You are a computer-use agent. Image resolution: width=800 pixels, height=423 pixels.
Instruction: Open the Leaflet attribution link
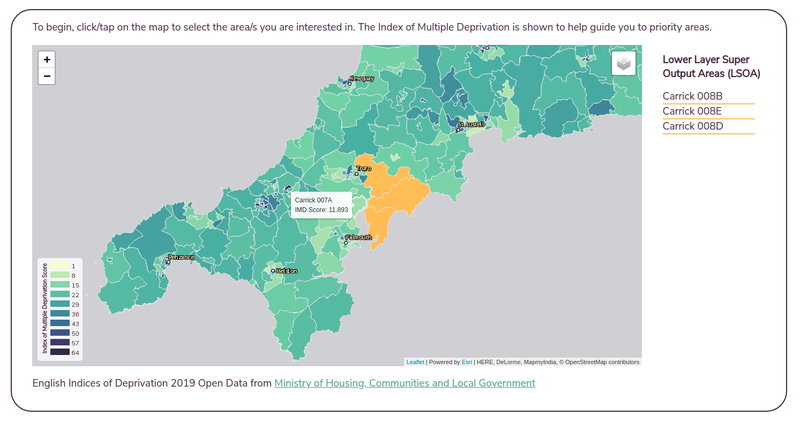click(x=414, y=362)
